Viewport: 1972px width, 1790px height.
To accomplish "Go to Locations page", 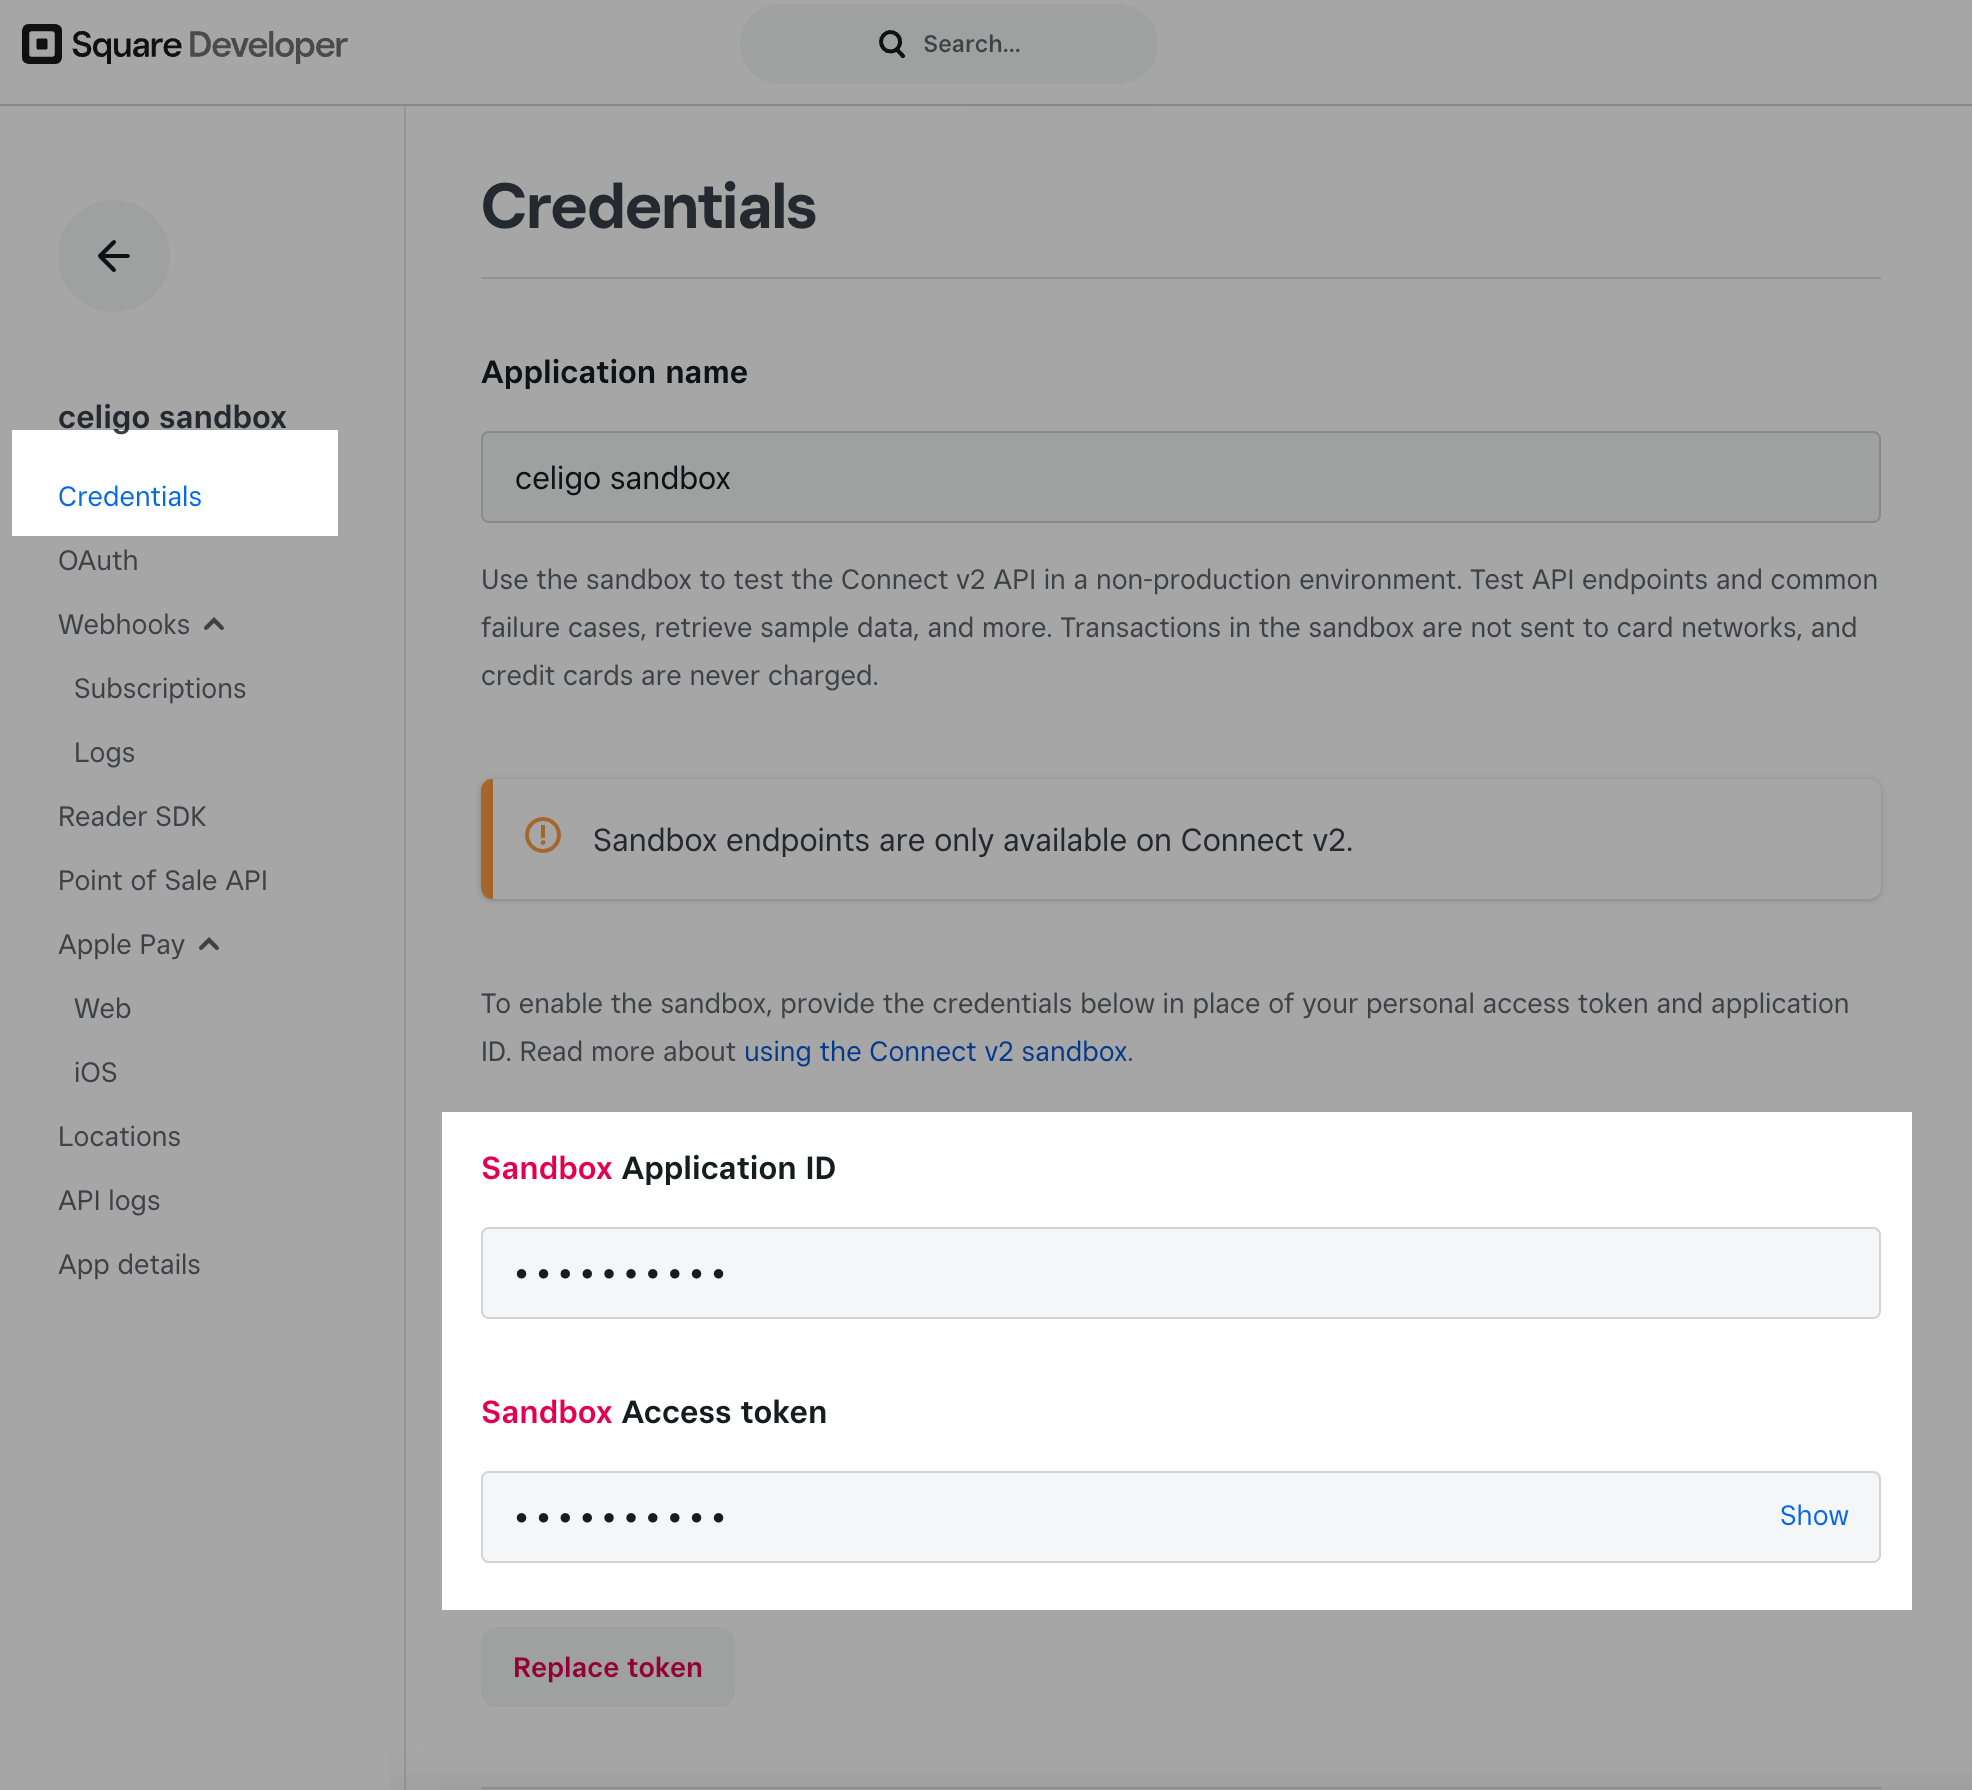I will 119,1137.
